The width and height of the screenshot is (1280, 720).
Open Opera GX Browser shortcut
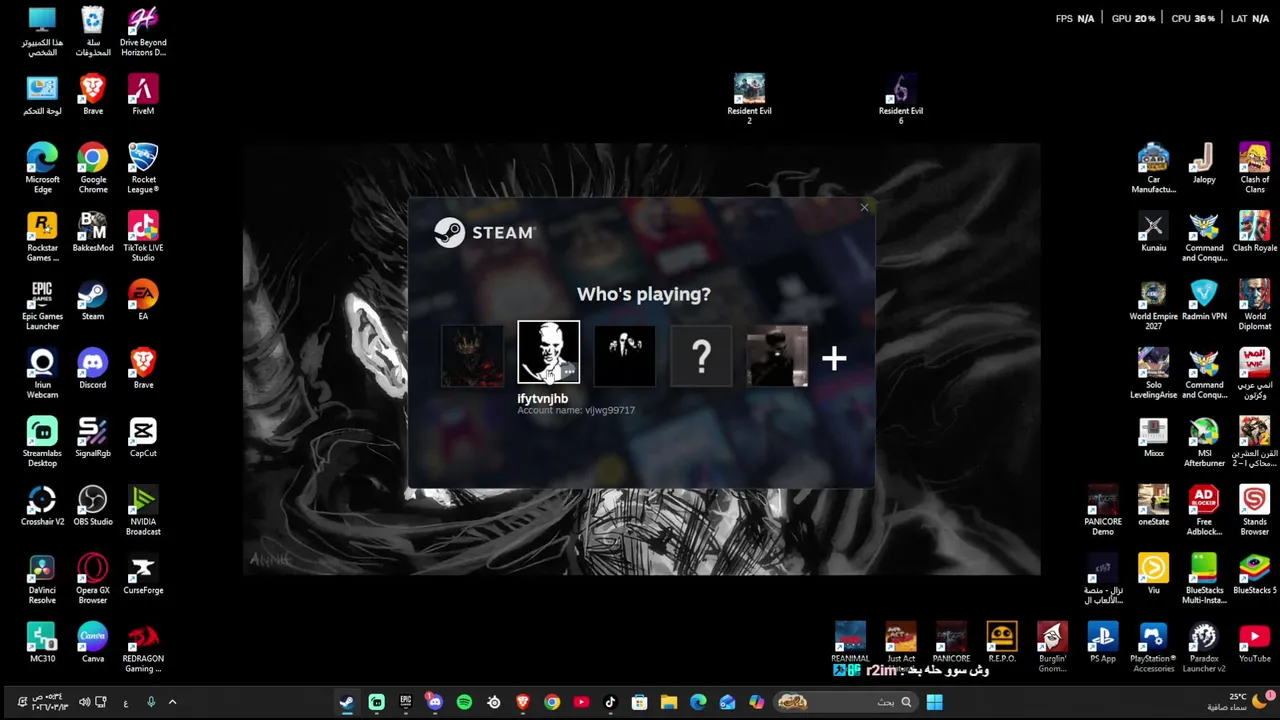93,578
